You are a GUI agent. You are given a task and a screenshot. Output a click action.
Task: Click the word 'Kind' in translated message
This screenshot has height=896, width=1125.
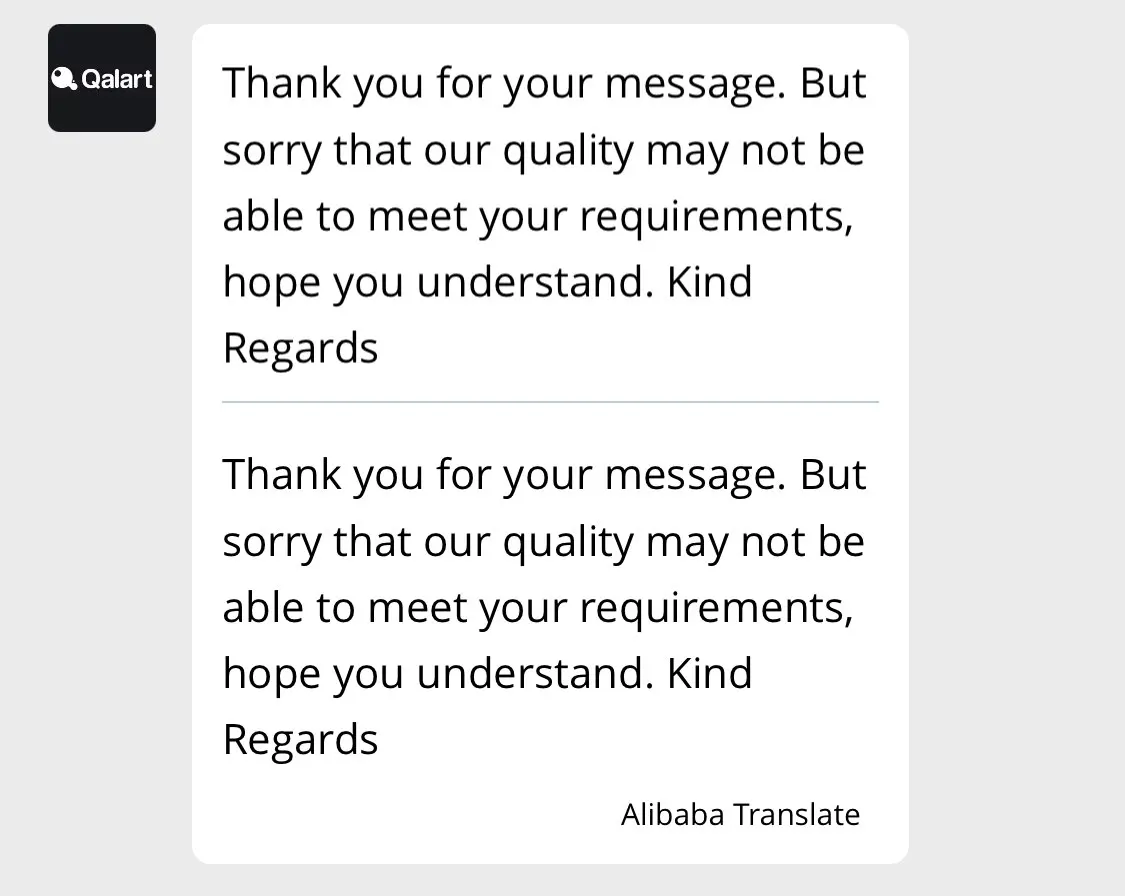[x=709, y=673]
